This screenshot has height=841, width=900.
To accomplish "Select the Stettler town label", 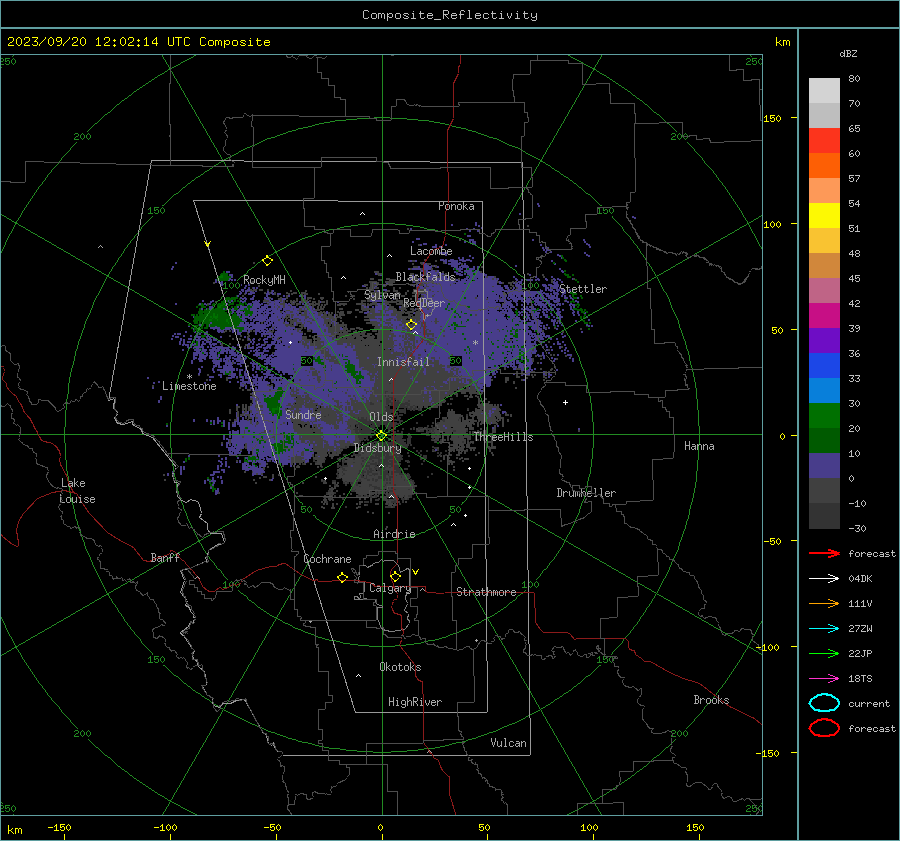I will pyautogui.click(x=583, y=289).
